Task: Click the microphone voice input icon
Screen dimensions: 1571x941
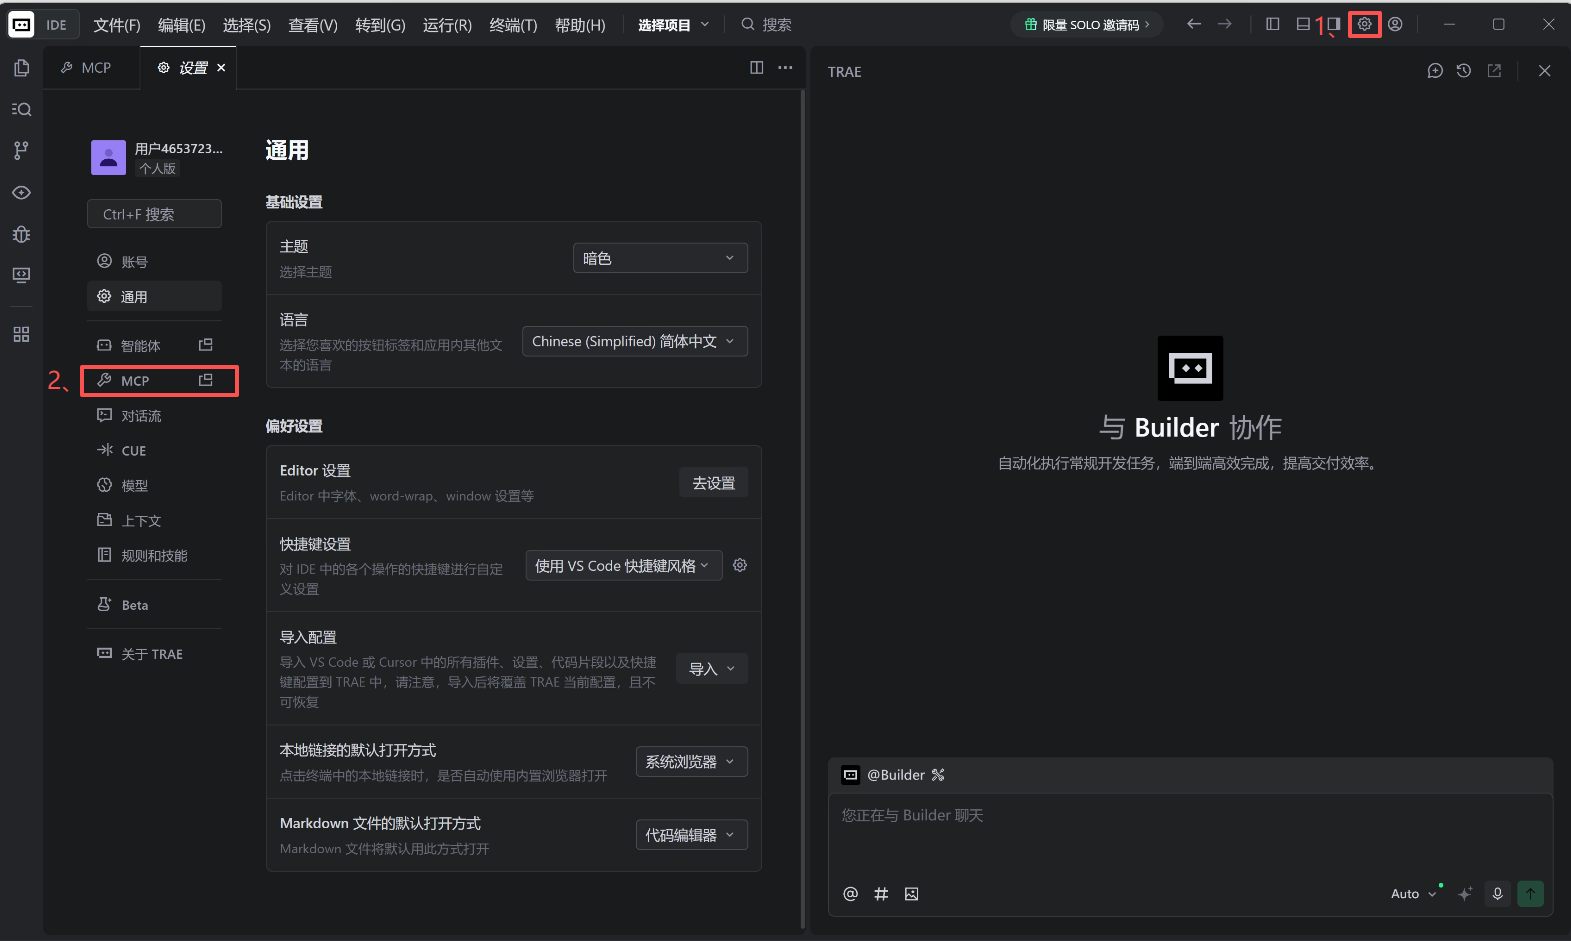Action: (x=1497, y=894)
